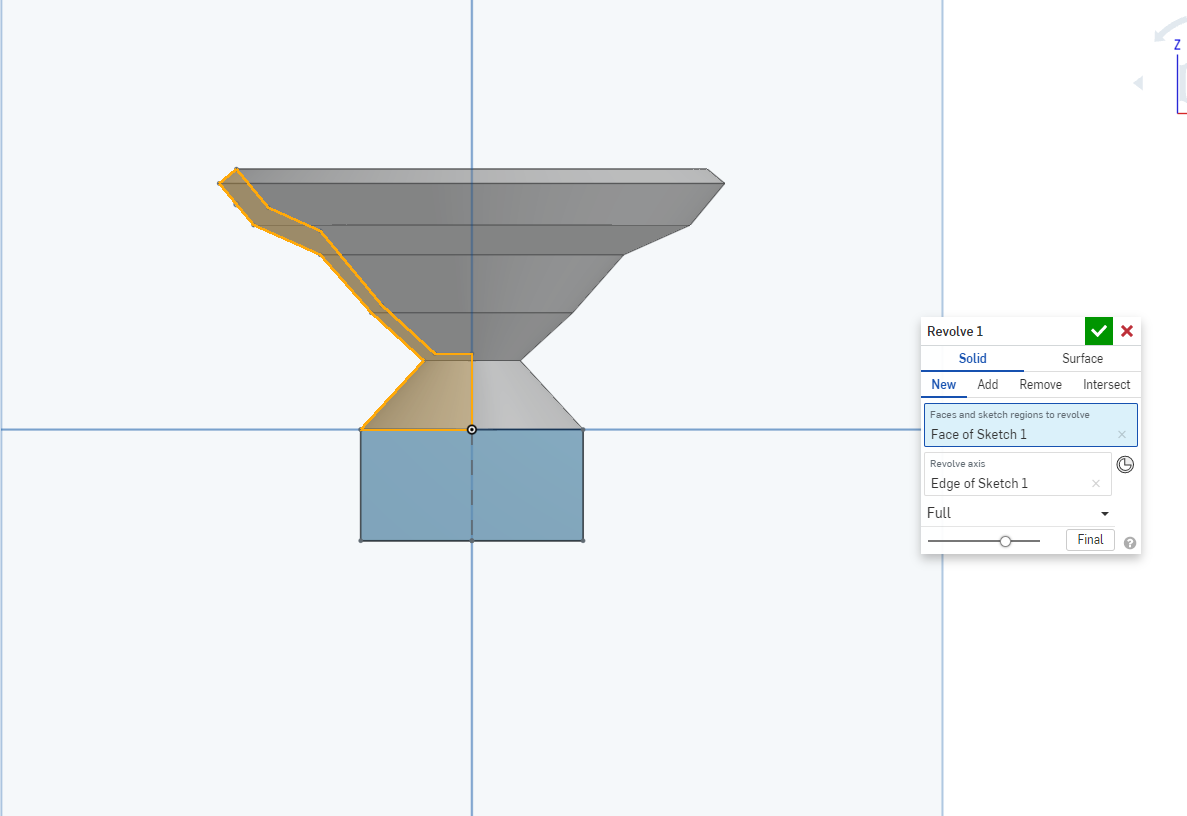Switch to the Surface tab

[1082, 358]
